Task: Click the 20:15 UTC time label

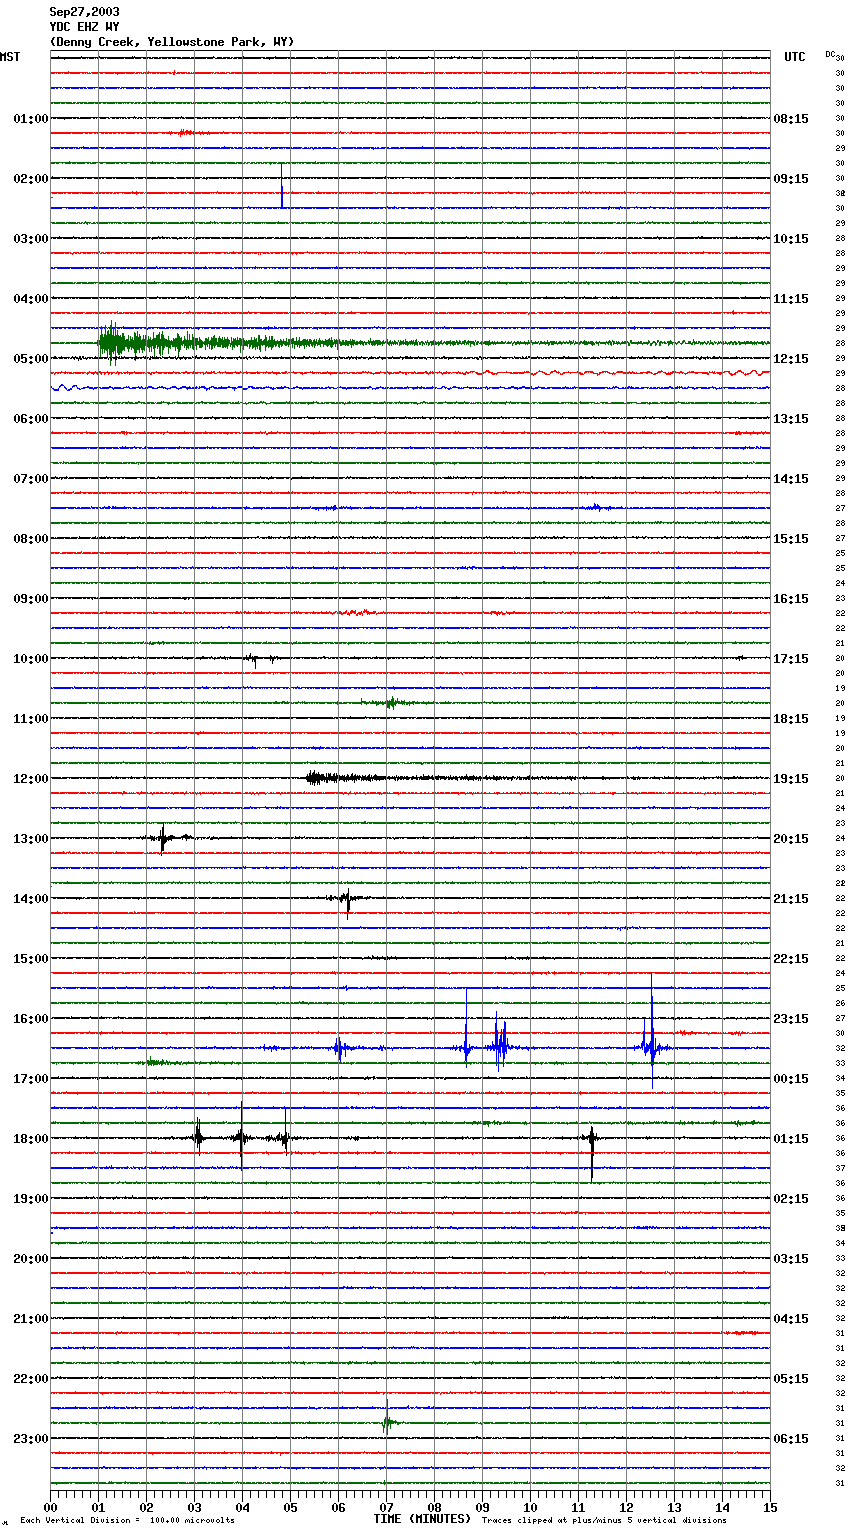Action: [x=791, y=839]
